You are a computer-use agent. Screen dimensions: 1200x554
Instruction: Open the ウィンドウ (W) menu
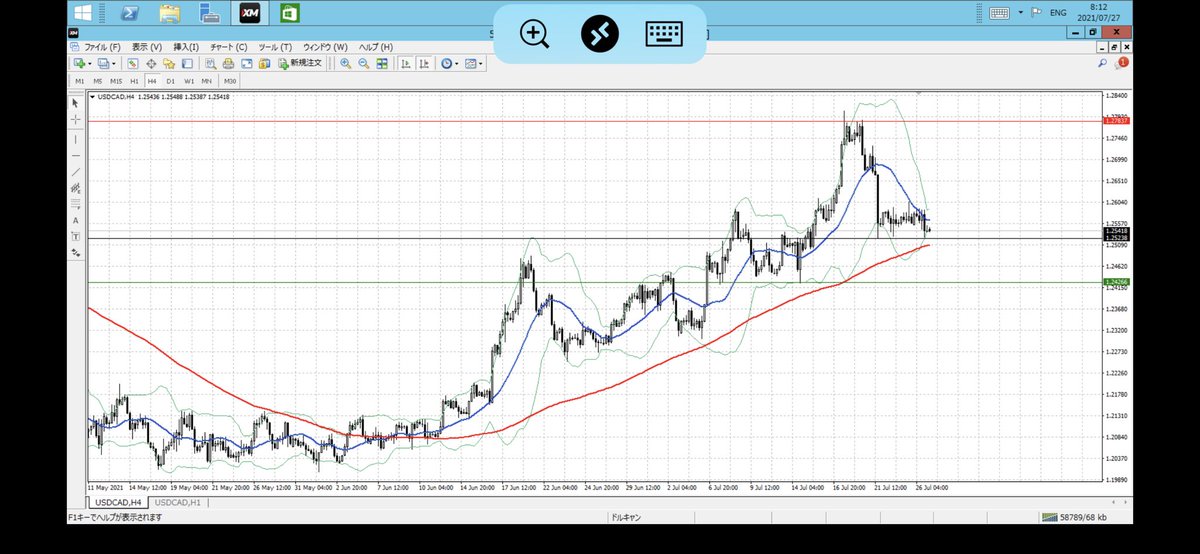325,47
